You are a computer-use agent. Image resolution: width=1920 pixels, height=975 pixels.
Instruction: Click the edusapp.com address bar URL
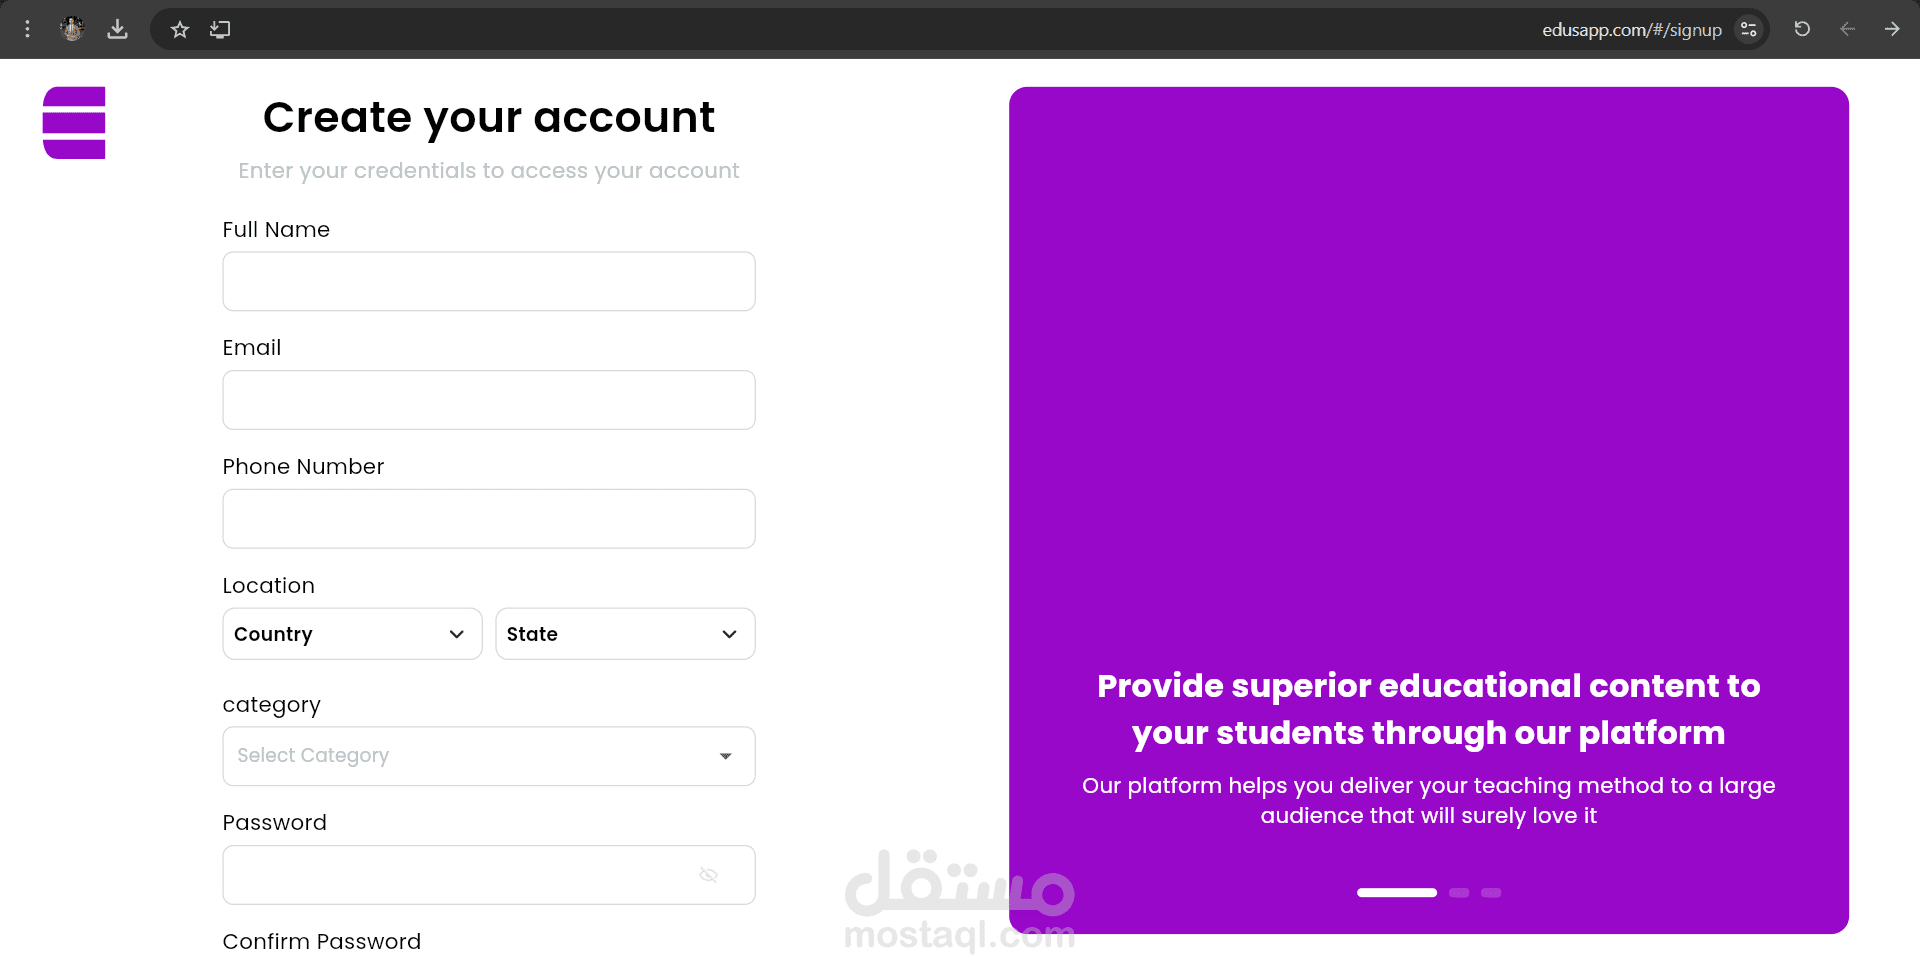click(x=1631, y=30)
